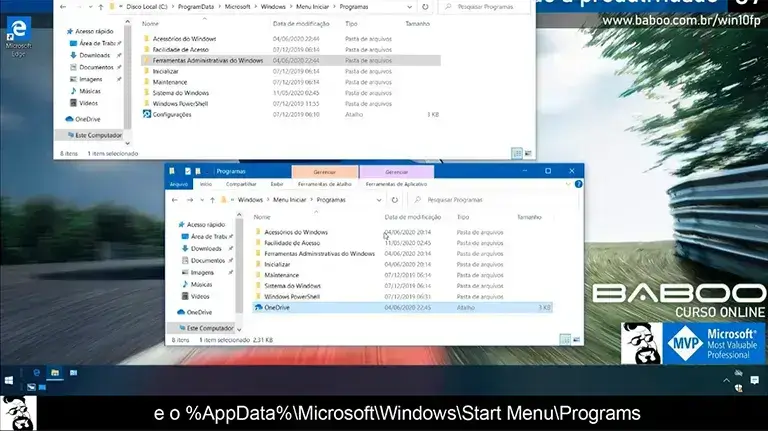Switch front window to large icons view
This screenshot has height=431, width=768.
click(x=576, y=339)
